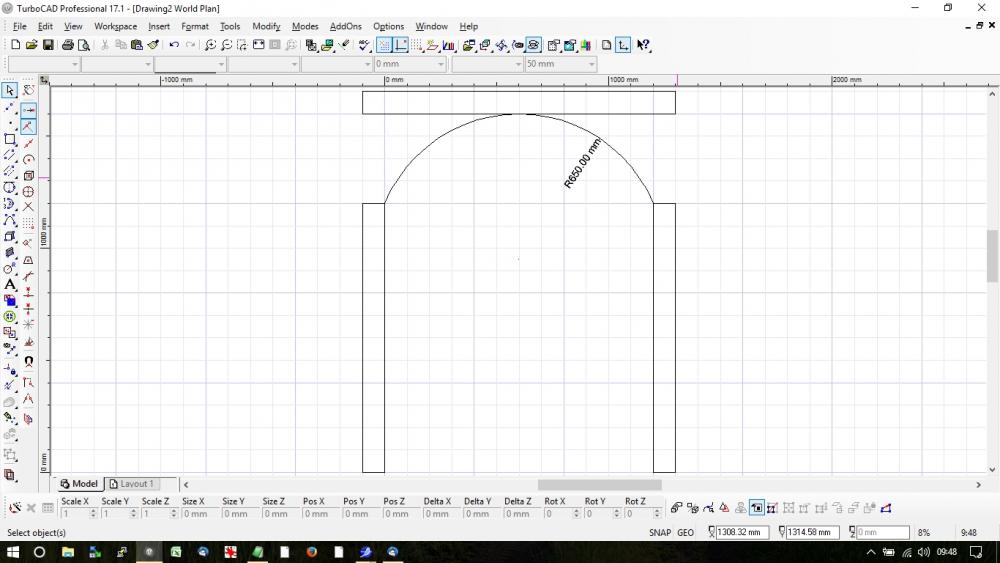Viewport: 1000px width, 563px height.
Task: Click the vertical scrollbar thumb
Action: (992, 256)
